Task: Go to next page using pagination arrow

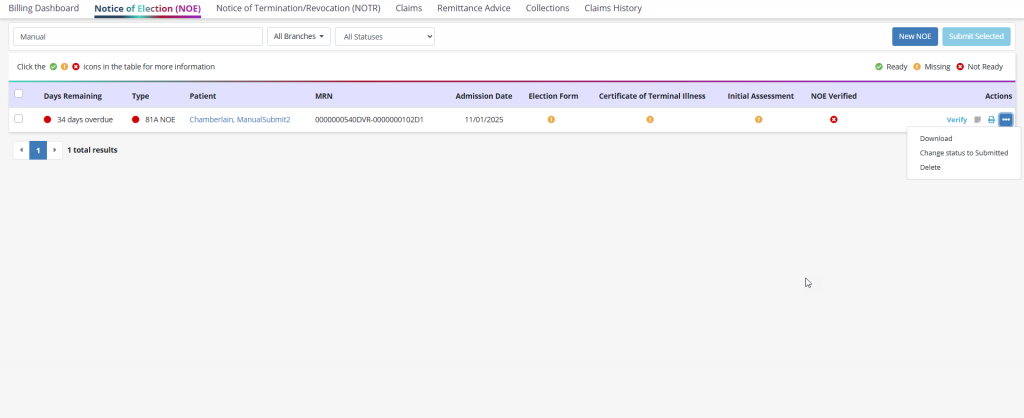Action: (x=54, y=150)
